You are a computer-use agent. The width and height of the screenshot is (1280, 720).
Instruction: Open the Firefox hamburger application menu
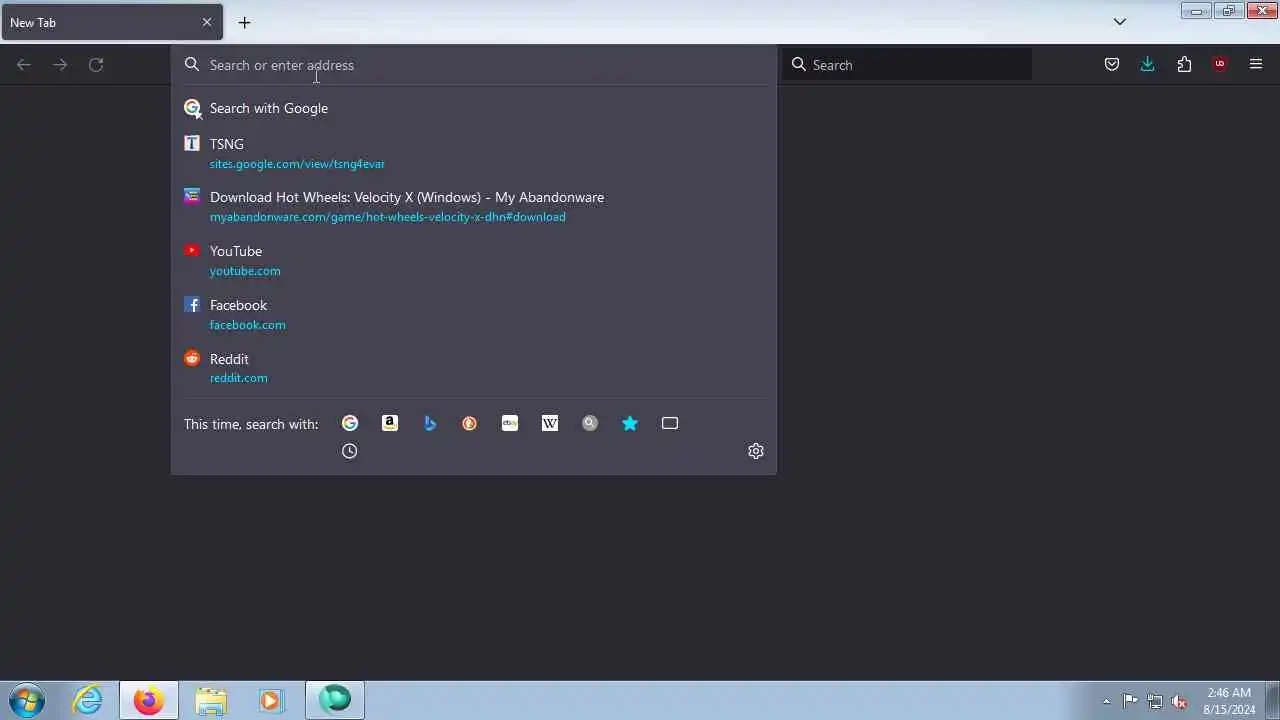(x=1256, y=64)
